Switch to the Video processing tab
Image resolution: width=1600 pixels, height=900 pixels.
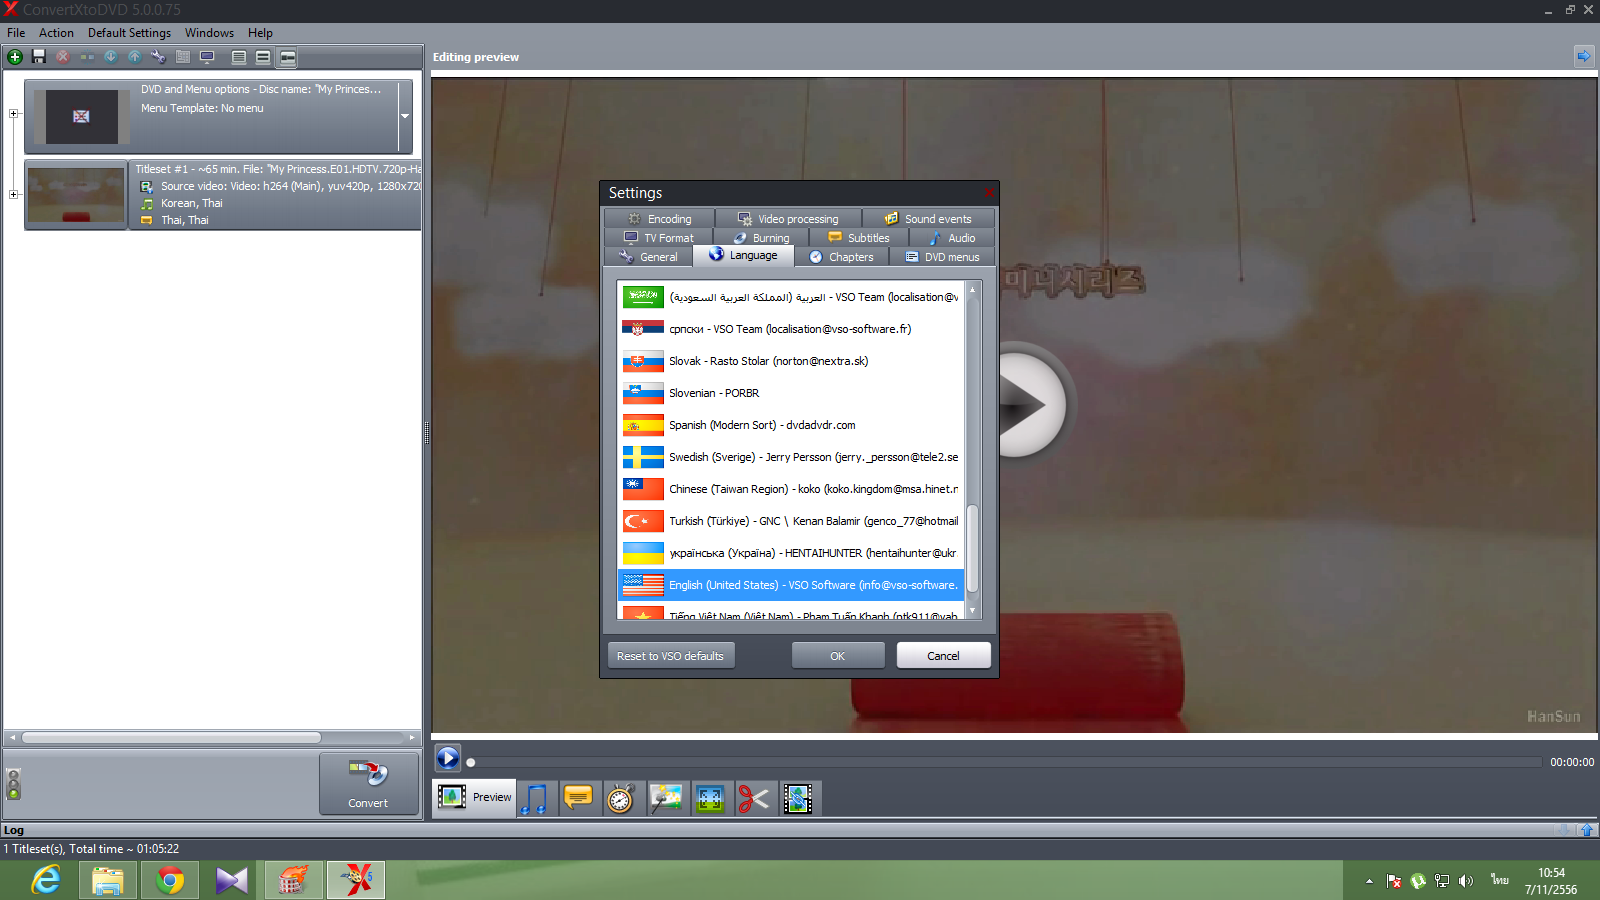click(x=788, y=219)
